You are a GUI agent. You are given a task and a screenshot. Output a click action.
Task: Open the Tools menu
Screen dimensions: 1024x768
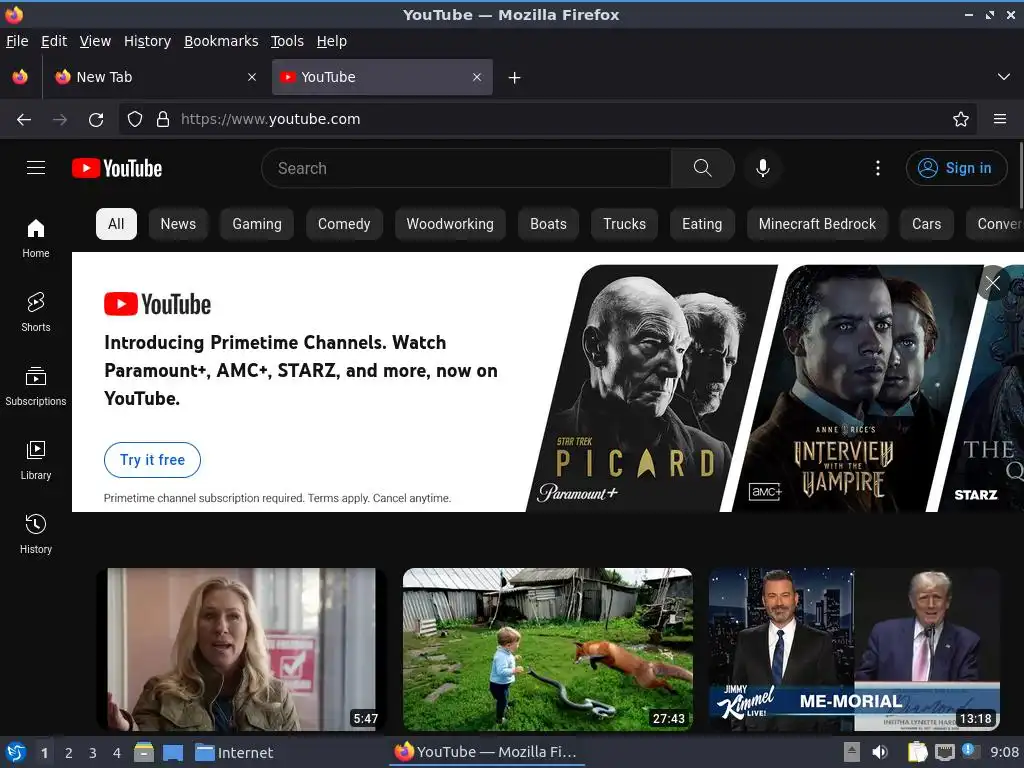[287, 41]
